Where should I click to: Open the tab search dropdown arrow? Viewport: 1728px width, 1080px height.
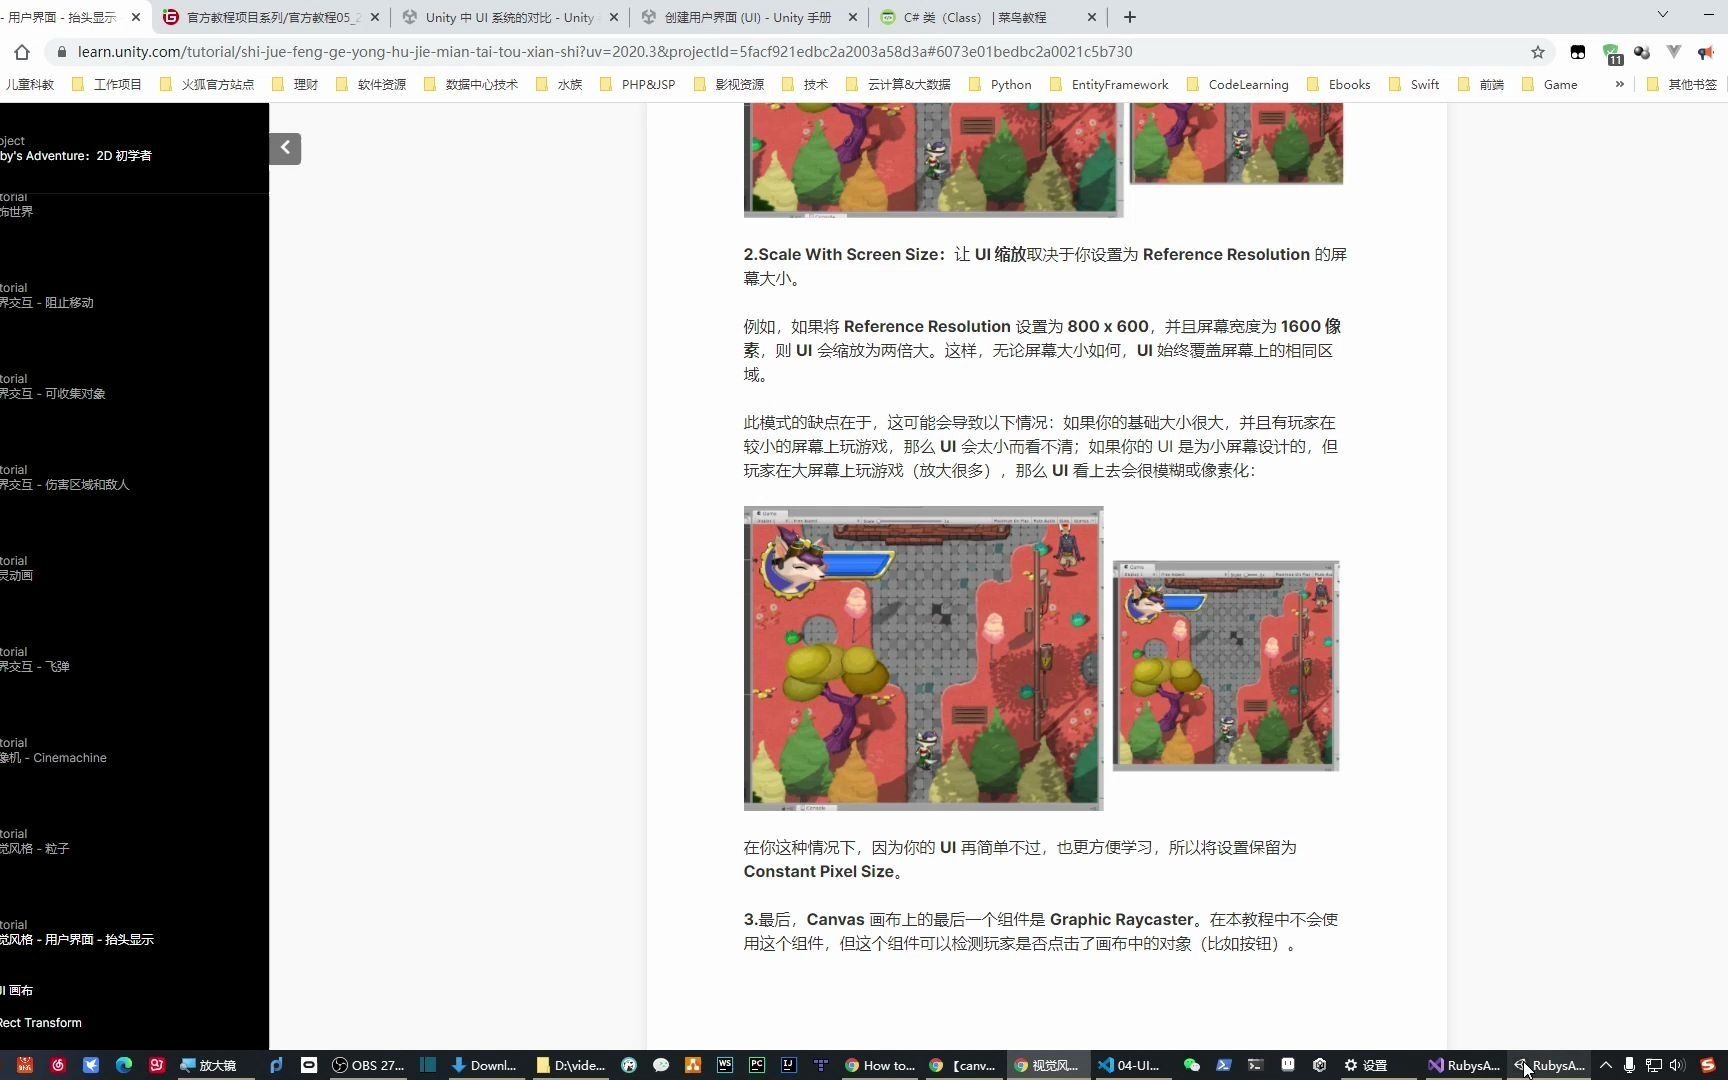(x=1663, y=15)
